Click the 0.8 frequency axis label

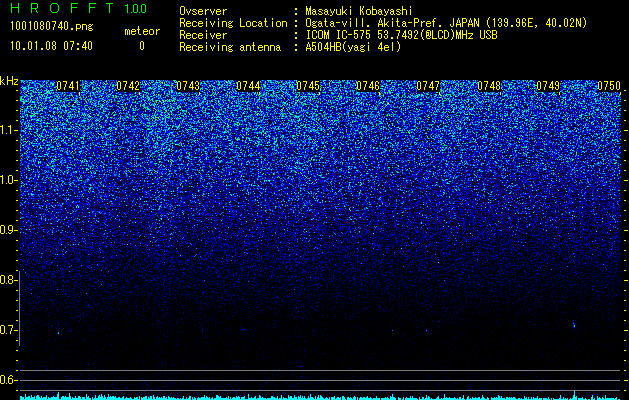coord(8,280)
